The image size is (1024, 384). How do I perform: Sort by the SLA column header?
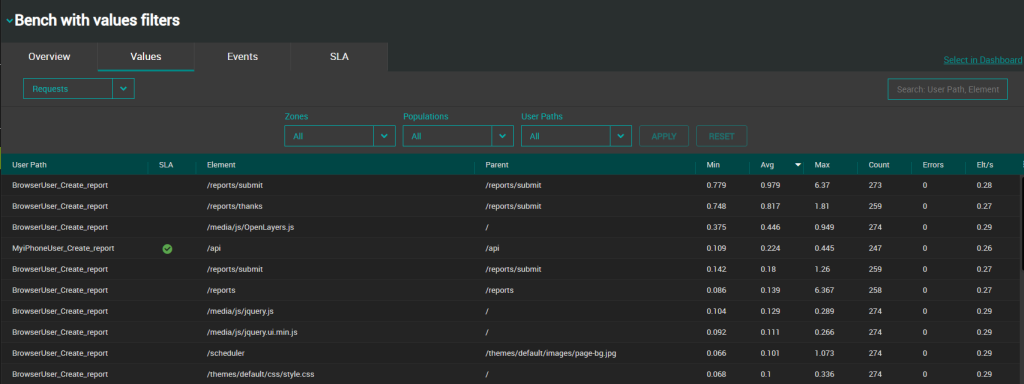(x=165, y=165)
